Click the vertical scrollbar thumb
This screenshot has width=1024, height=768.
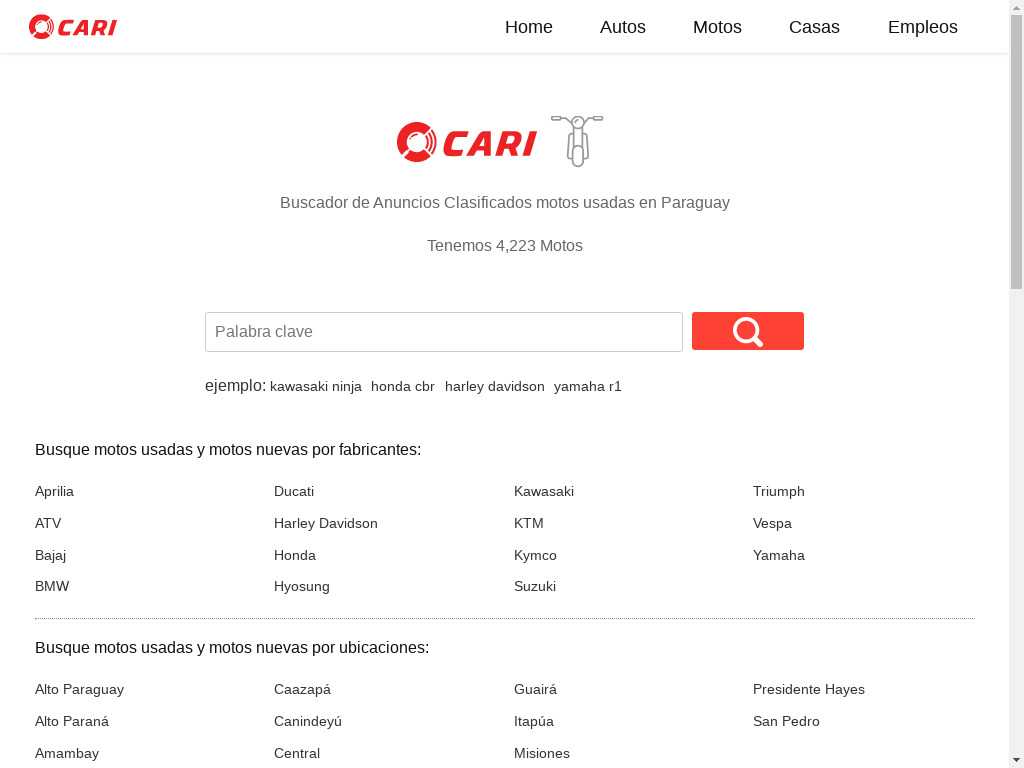click(x=1016, y=151)
